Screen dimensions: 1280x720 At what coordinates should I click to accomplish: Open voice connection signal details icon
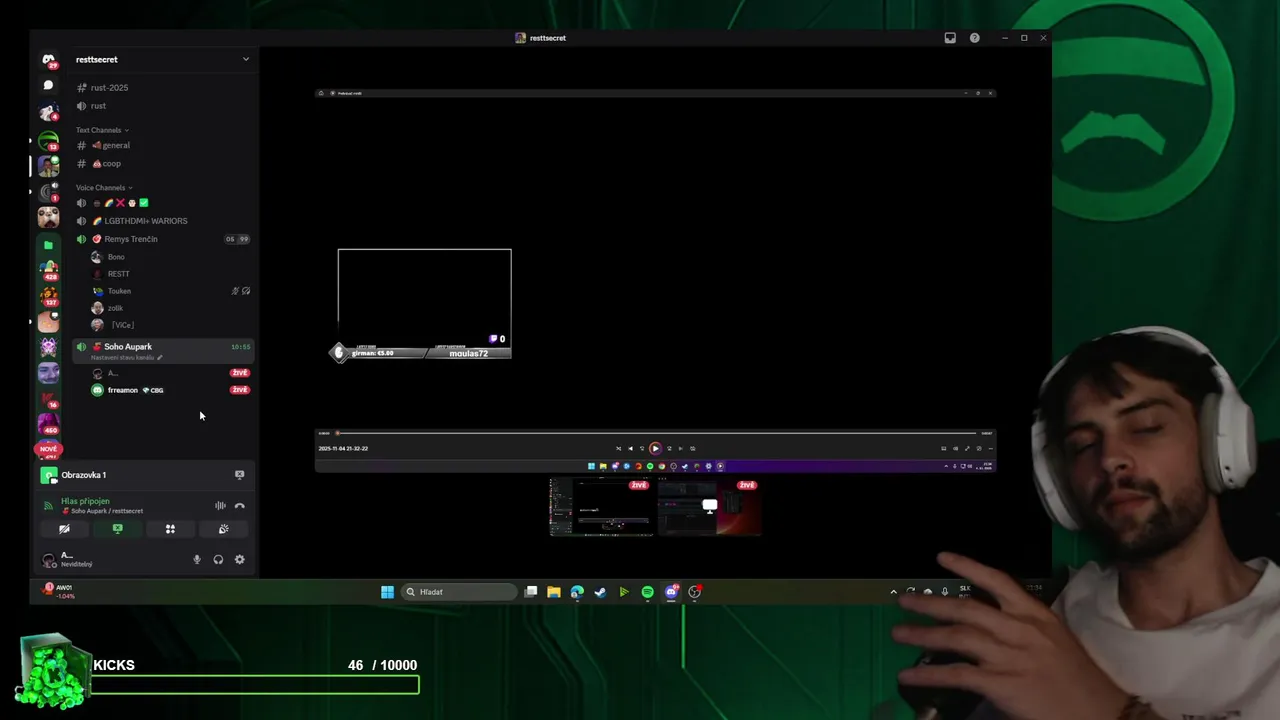pyautogui.click(x=48, y=506)
